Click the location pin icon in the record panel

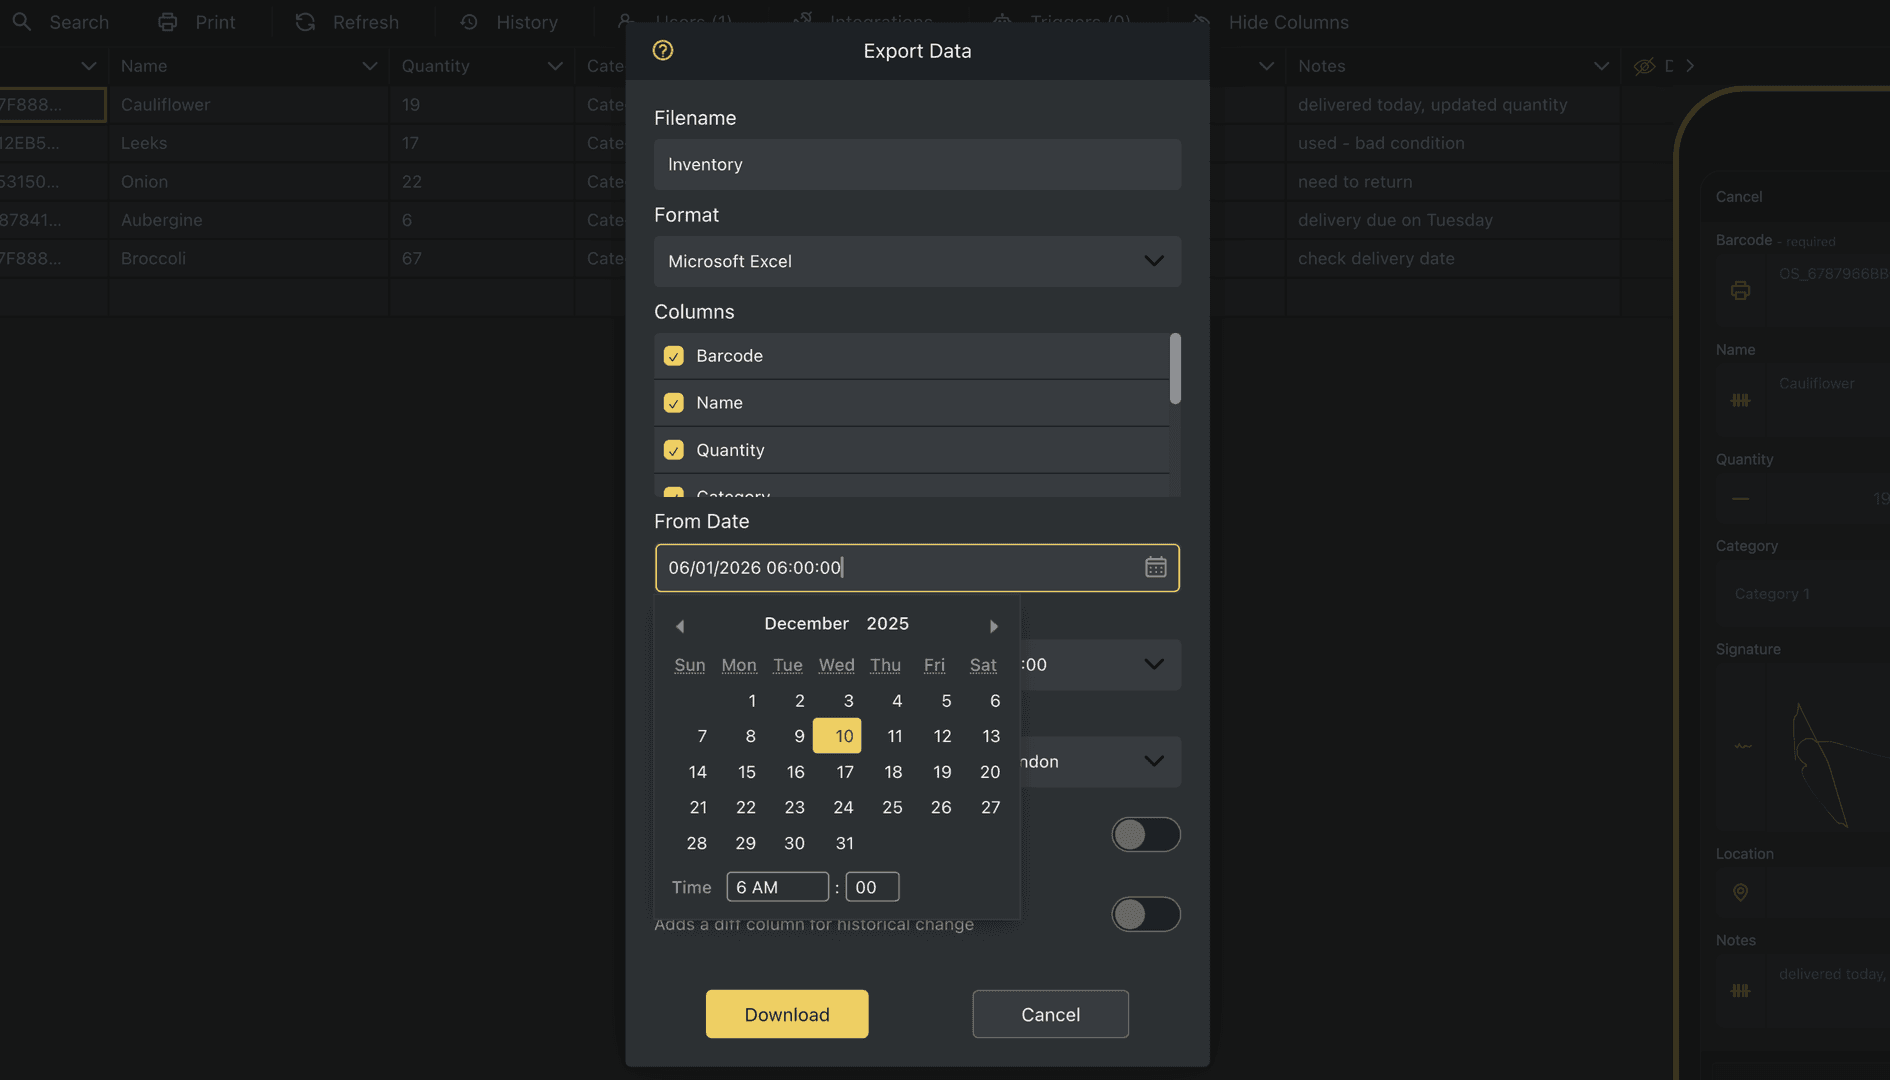pos(1740,893)
